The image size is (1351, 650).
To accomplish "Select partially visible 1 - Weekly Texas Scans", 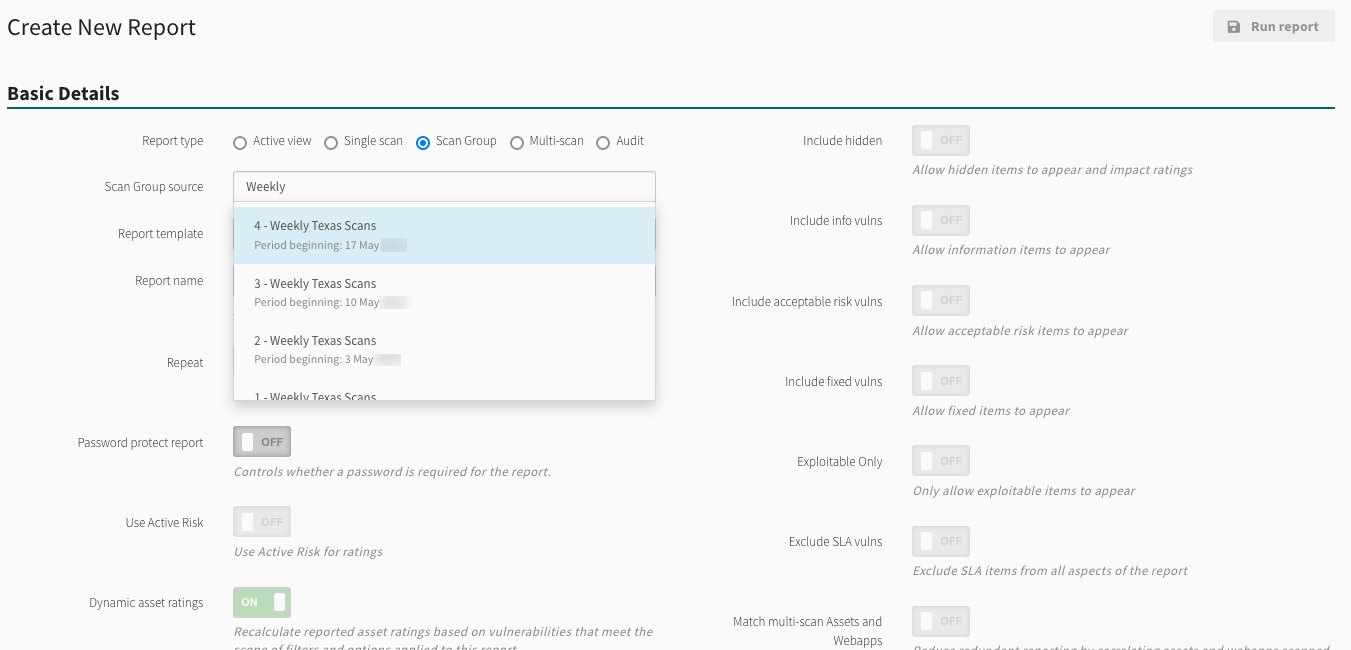I will (444, 395).
